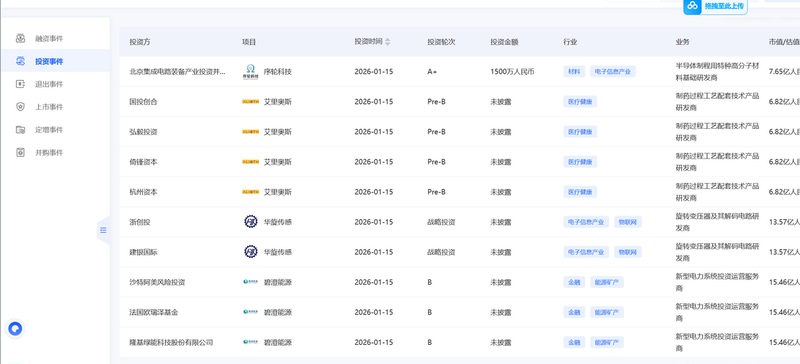Open 艾里奥斯 name in 弘毅投资 row
Viewport: 800px width, 364px height.
click(278, 132)
